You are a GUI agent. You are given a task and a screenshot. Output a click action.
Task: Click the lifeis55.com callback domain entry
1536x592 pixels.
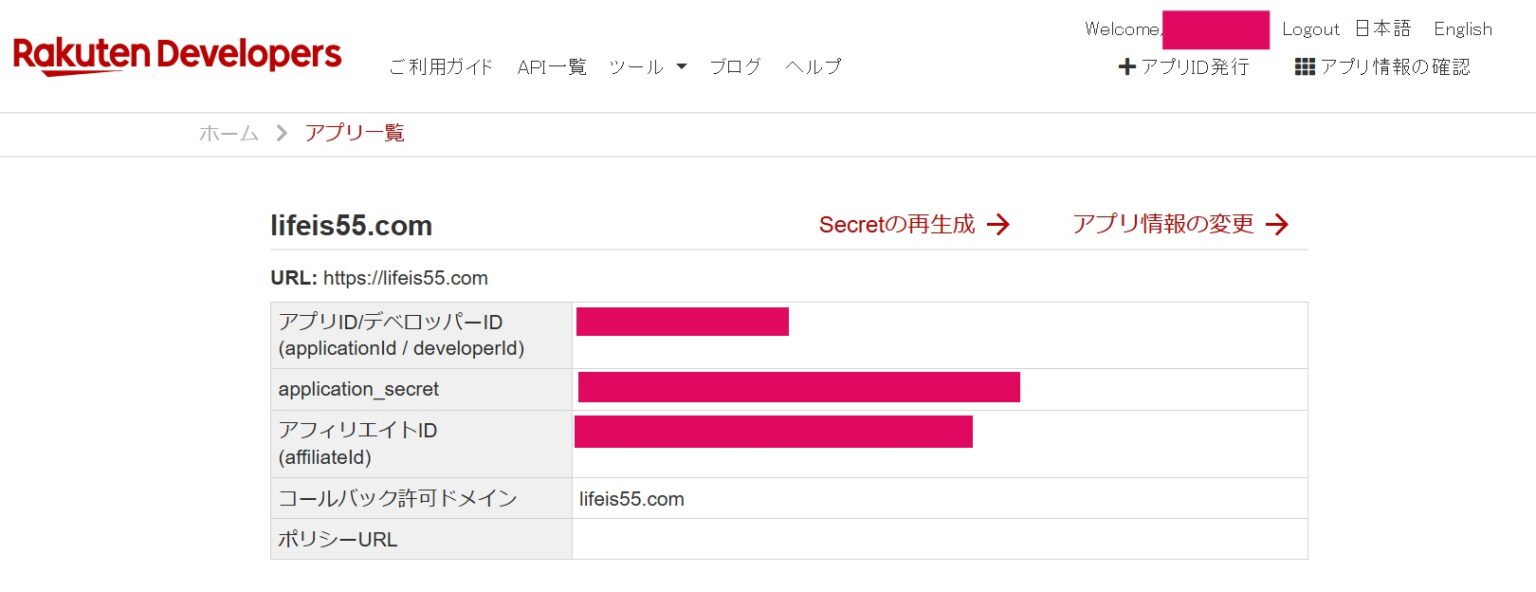[631, 498]
